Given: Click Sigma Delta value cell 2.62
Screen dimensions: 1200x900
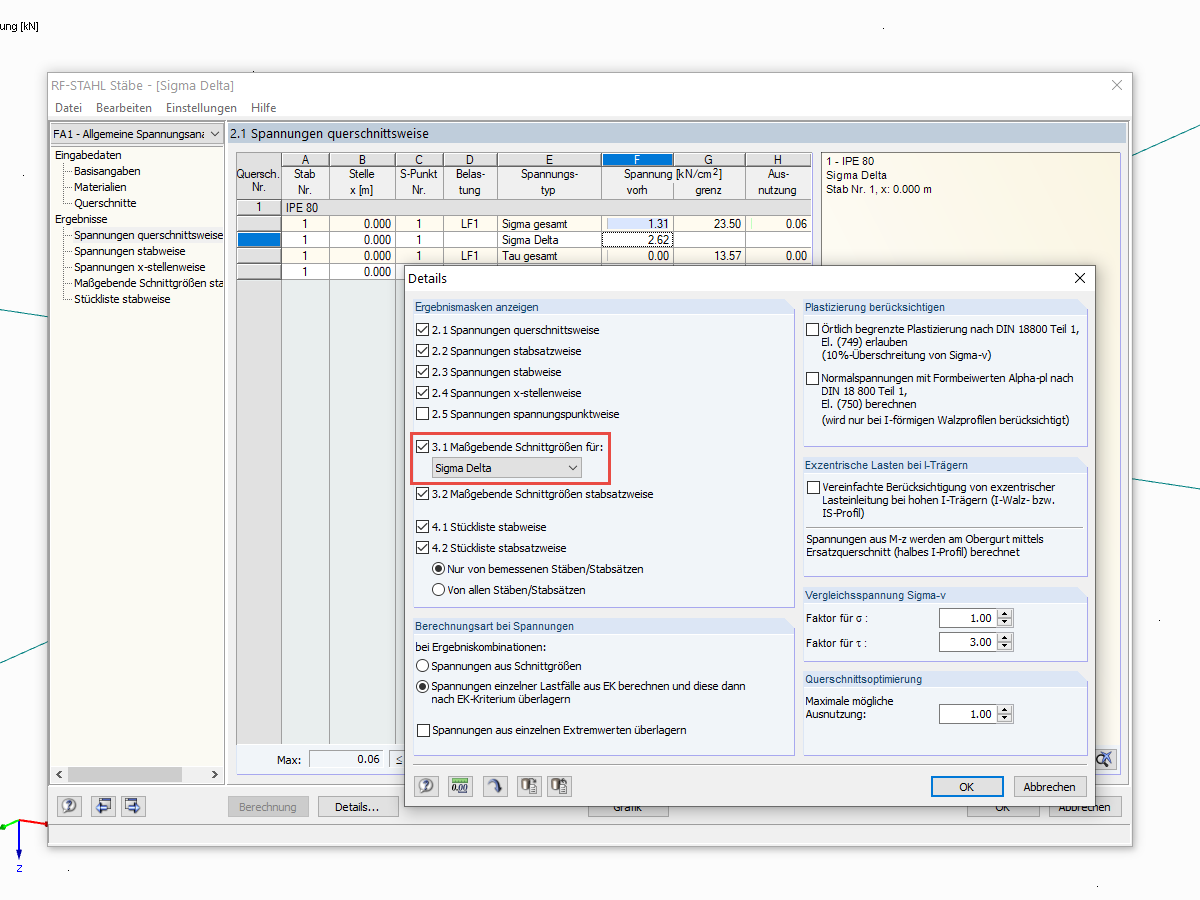Looking at the screenshot, I should click(637, 240).
